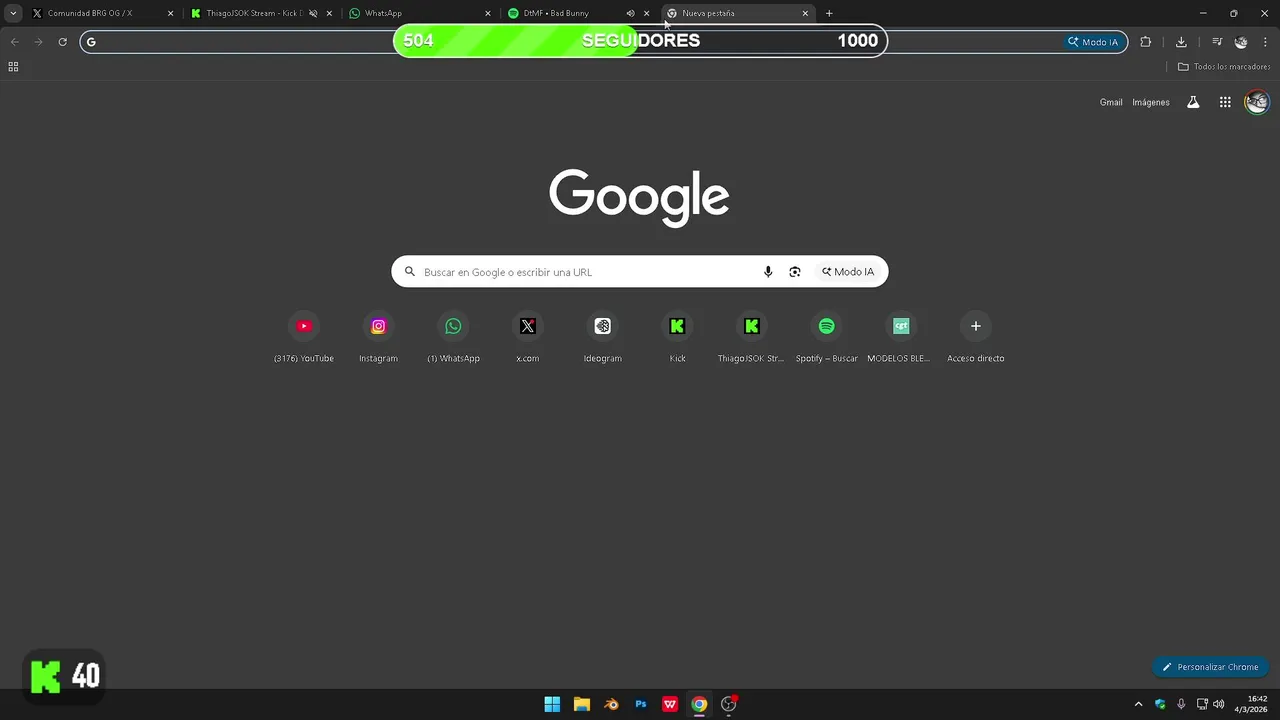Expand the tab search dropdown
The image size is (1280, 720).
tap(13, 13)
